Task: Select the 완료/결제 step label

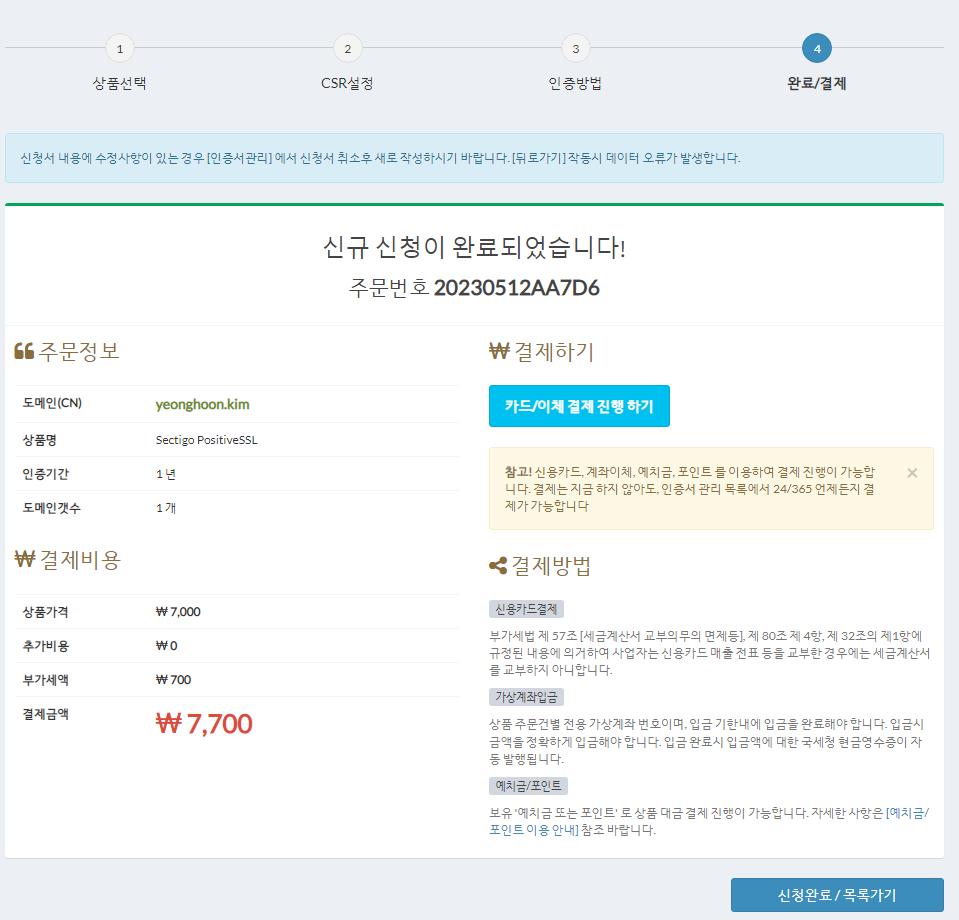Action: tap(817, 84)
